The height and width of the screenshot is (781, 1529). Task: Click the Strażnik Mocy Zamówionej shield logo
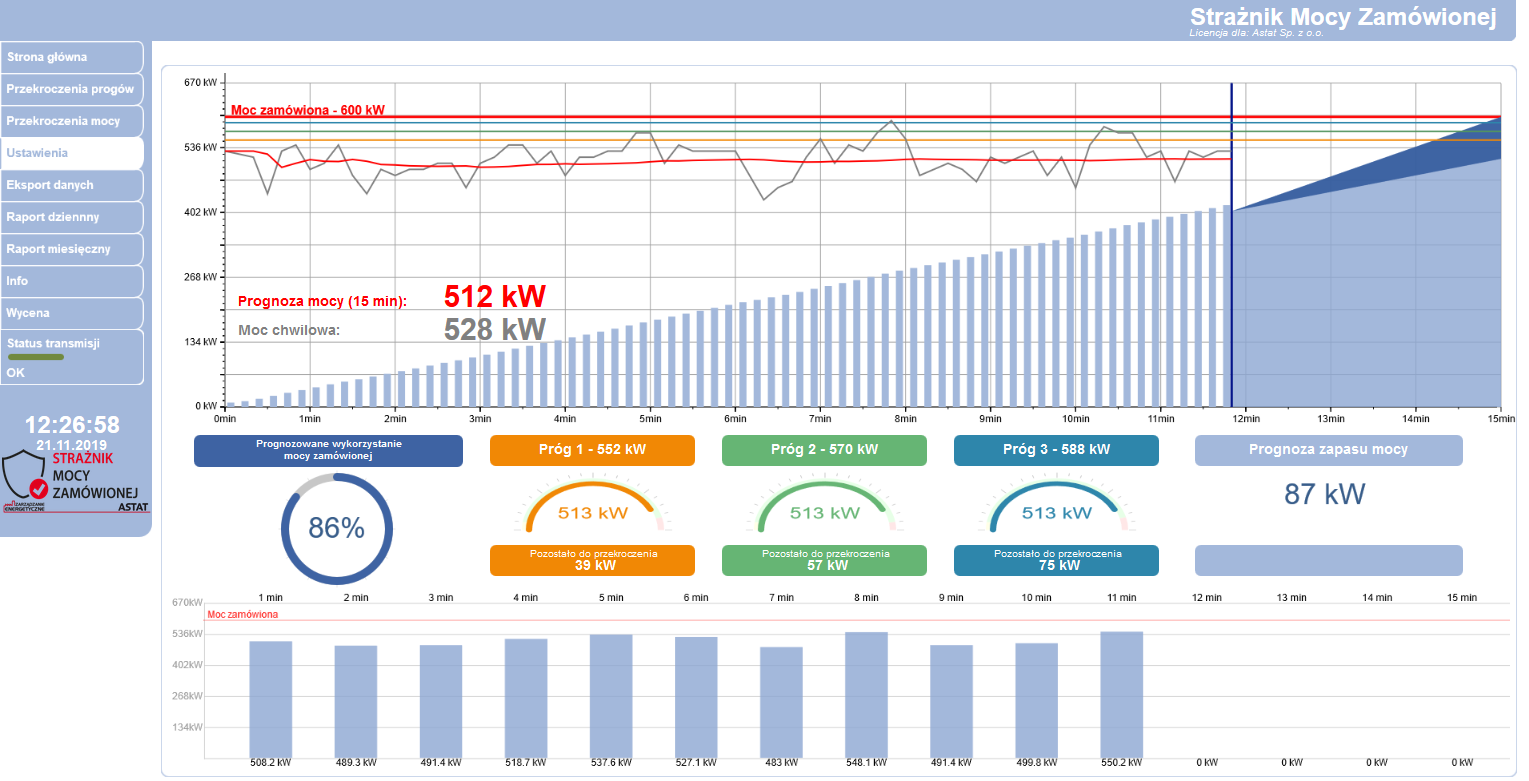coord(72,482)
